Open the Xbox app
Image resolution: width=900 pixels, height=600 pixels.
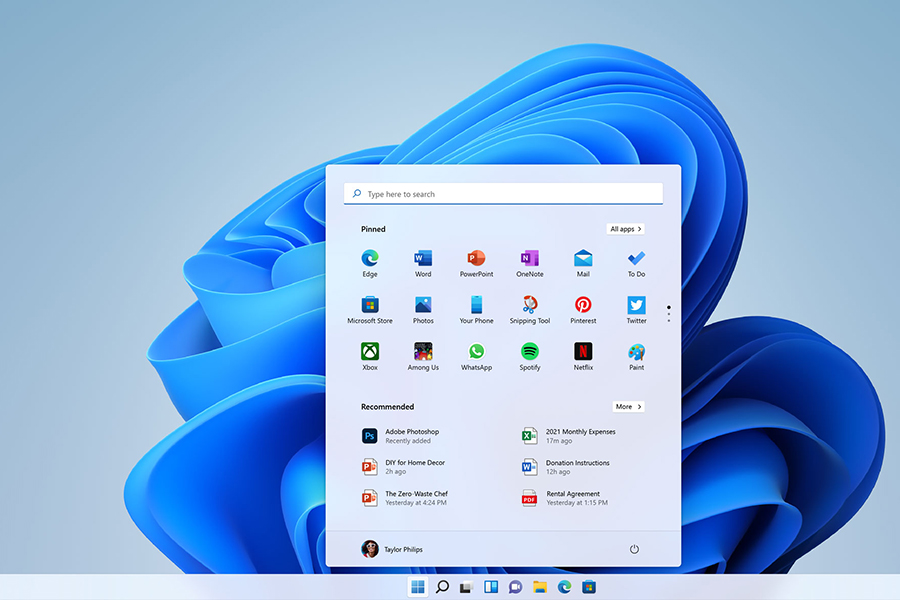click(370, 352)
